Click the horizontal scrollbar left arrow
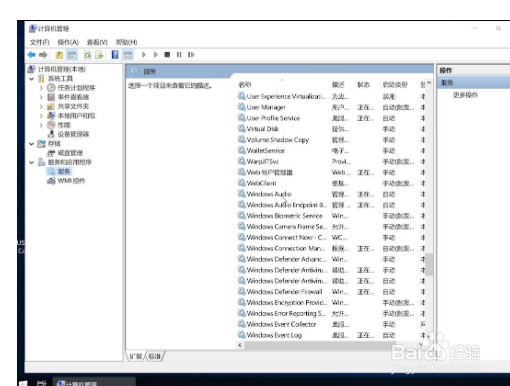 click(x=240, y=345)
